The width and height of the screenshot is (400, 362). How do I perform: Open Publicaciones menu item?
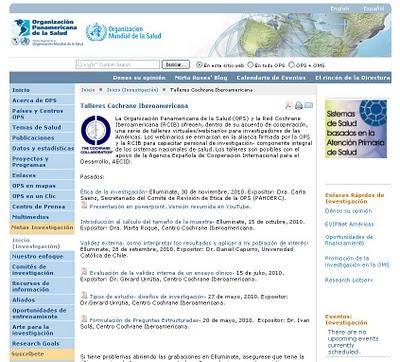(42, 138)
